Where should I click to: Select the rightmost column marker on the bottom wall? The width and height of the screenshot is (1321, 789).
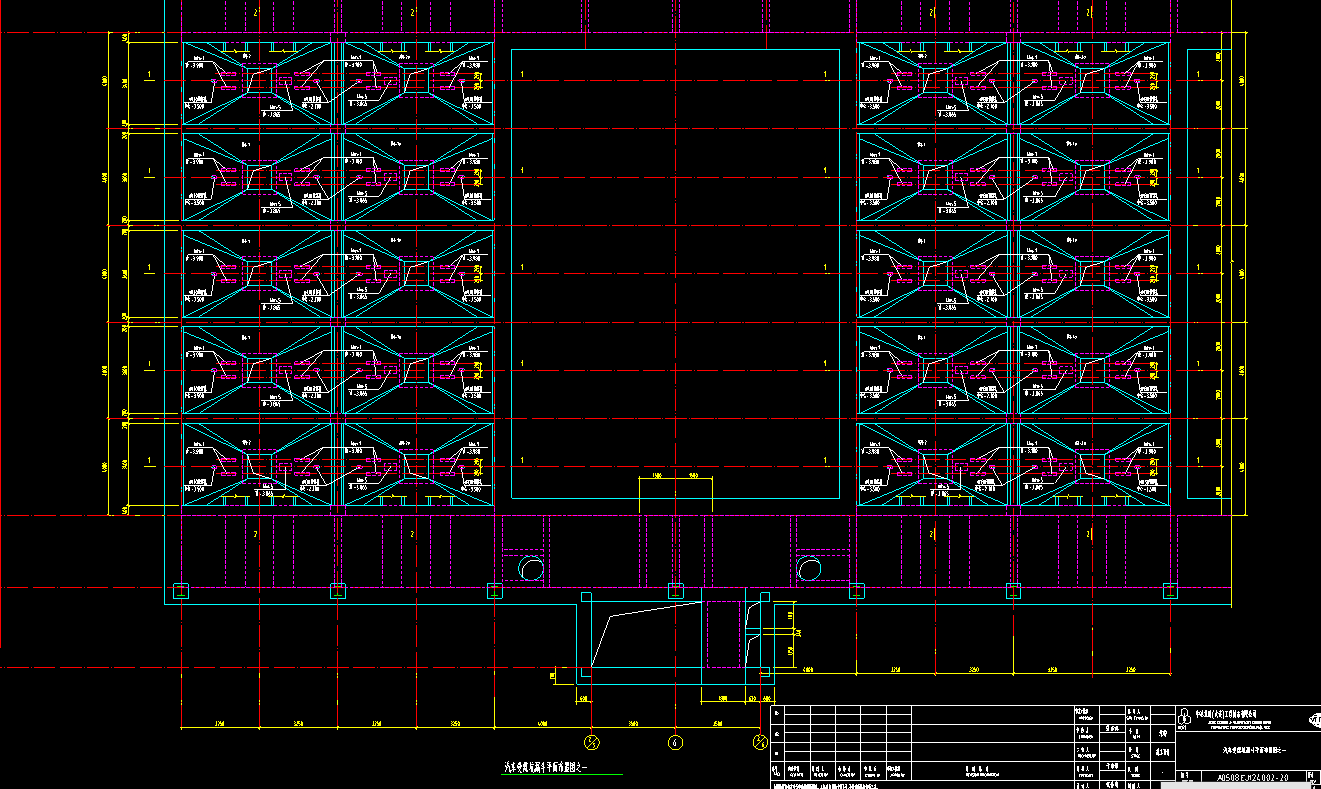point(1170,591)
